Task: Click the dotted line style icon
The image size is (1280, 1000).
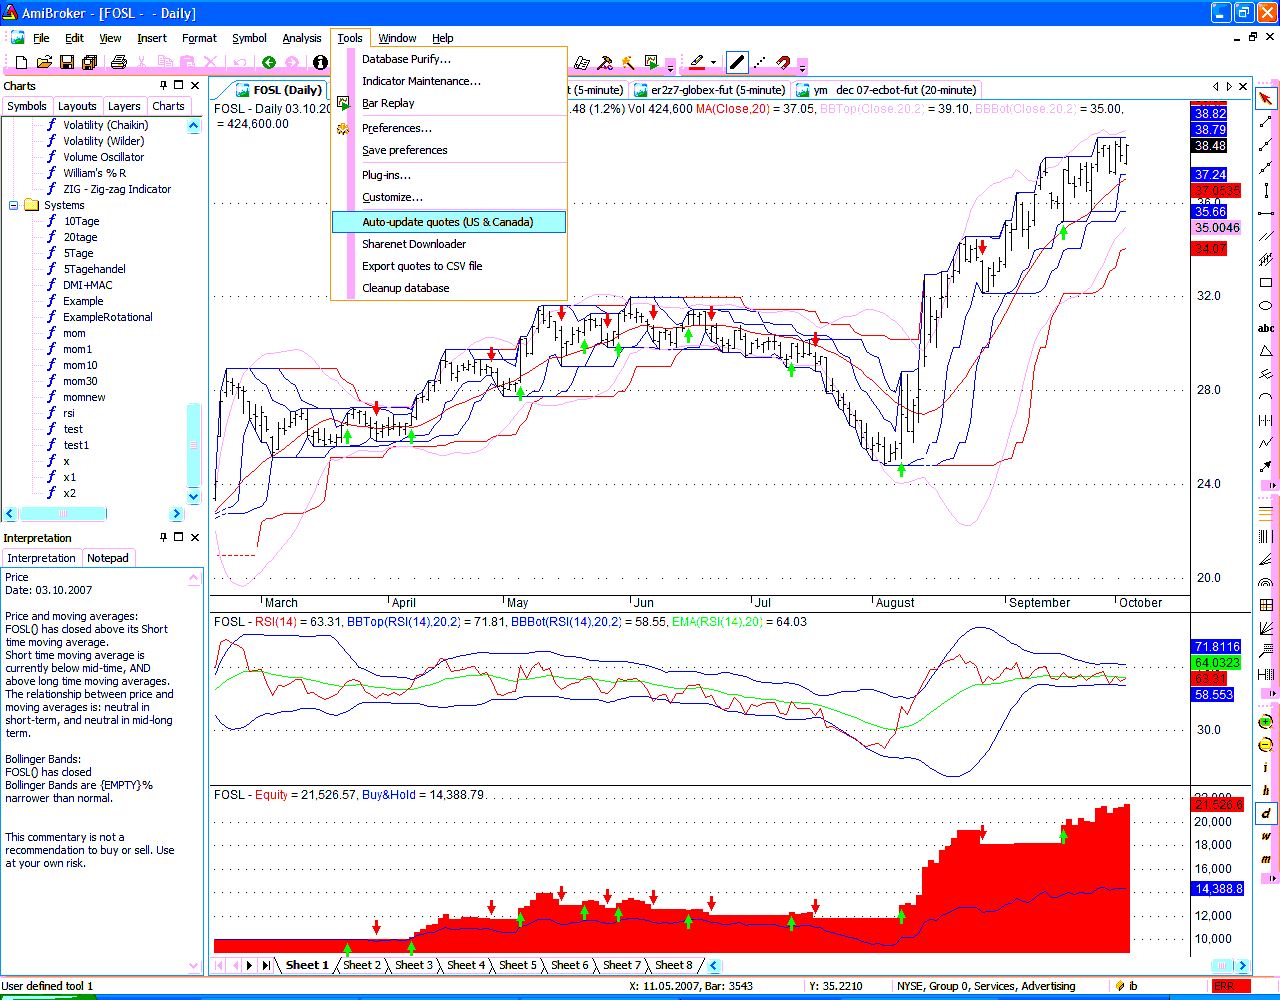Action: pyautogui.click(x=760, y=62)
